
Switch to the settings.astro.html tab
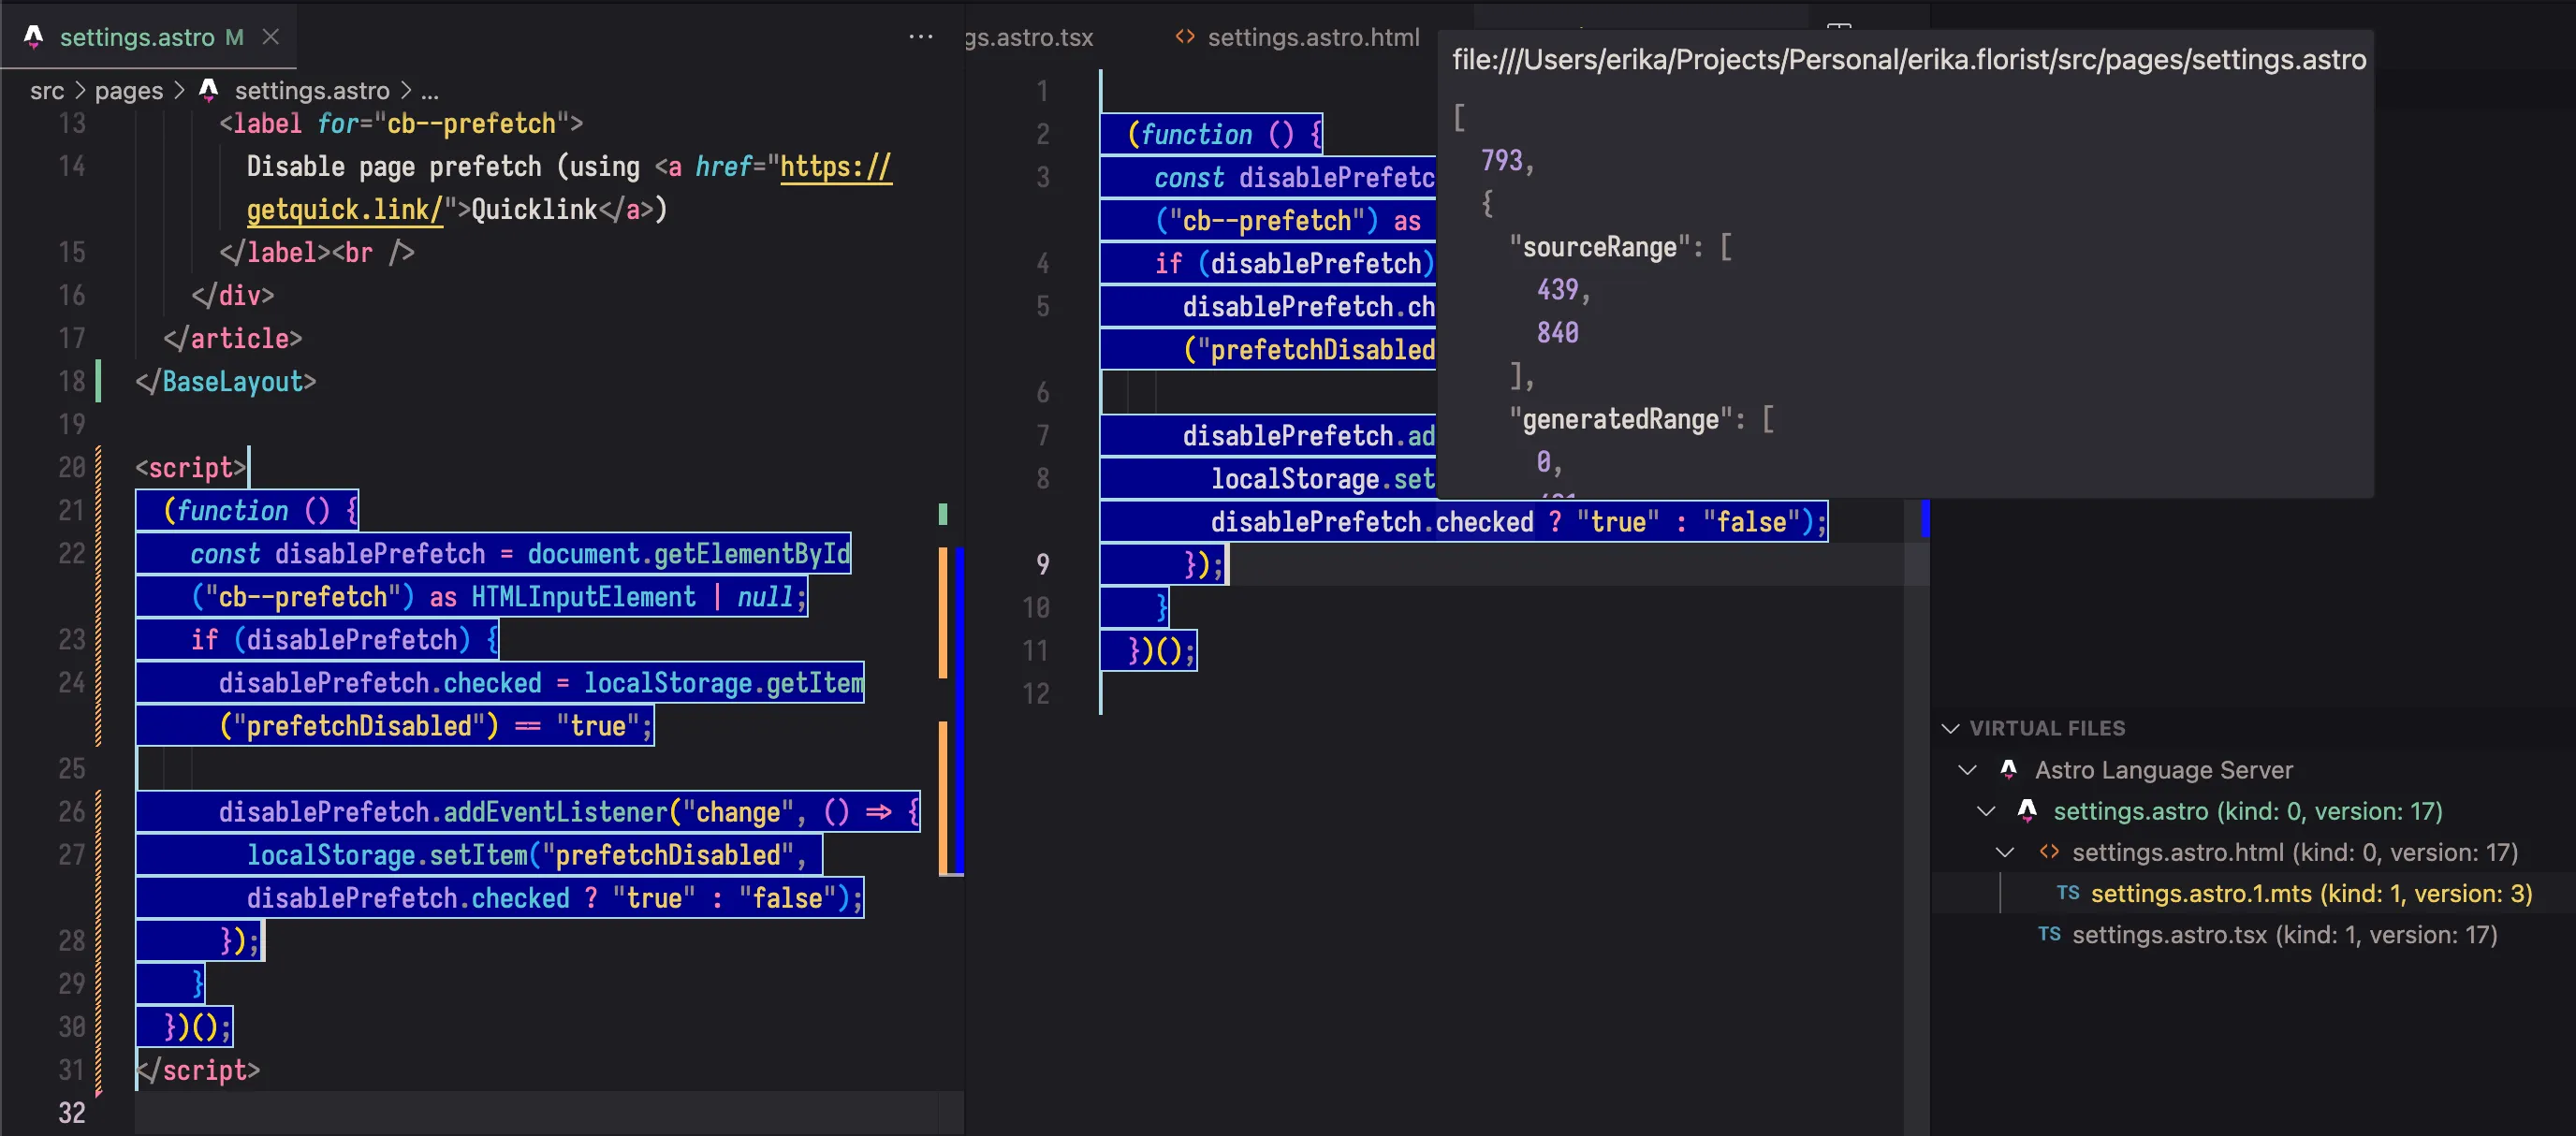pos(1297,37)
